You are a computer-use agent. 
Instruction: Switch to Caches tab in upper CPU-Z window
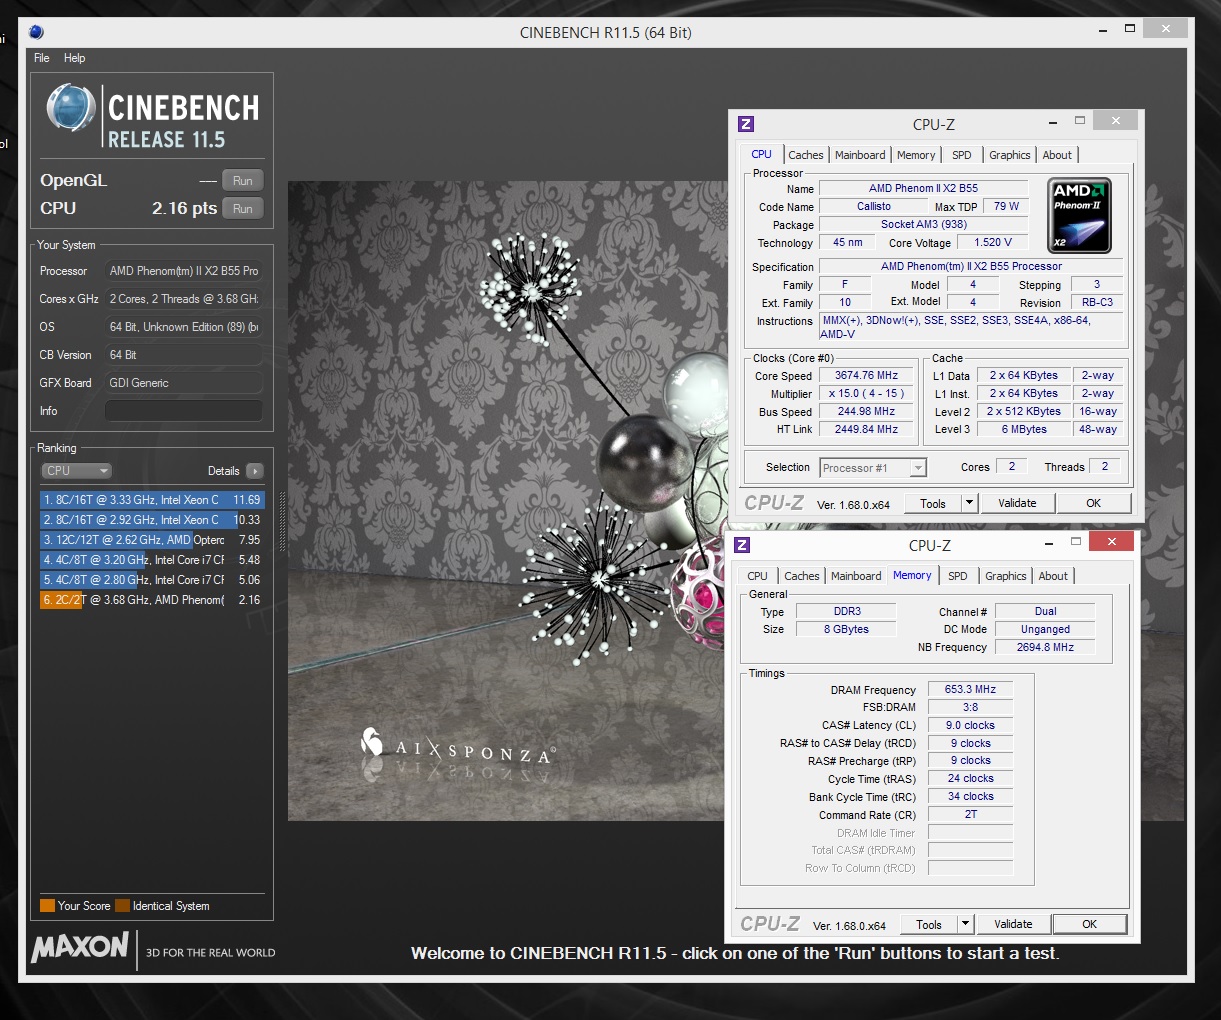[806, 155]
